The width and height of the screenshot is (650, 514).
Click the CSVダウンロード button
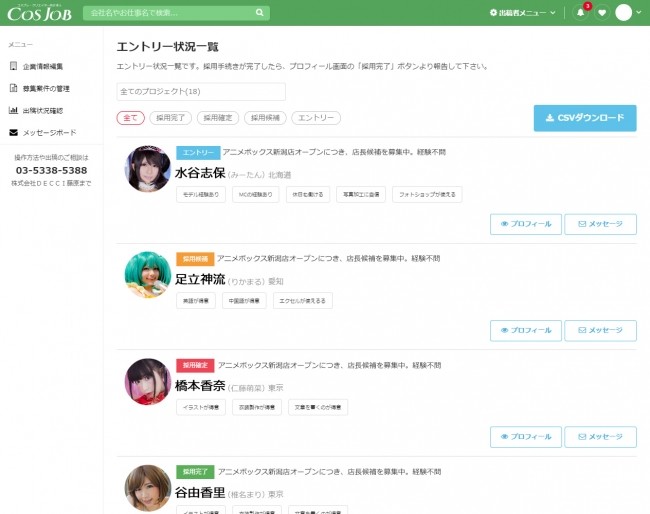pyautogui.click(x=584, y=118)
